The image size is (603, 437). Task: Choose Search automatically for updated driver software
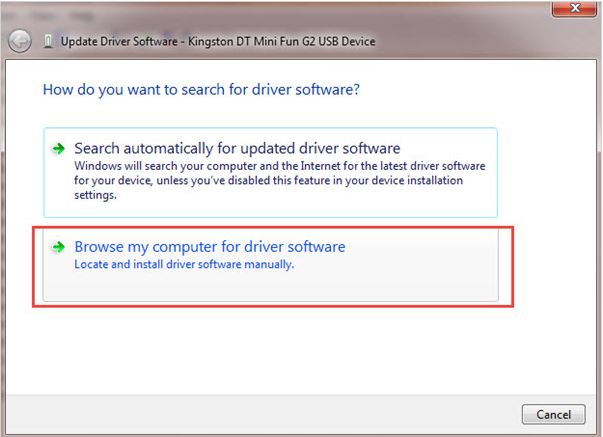pos(270,172)
